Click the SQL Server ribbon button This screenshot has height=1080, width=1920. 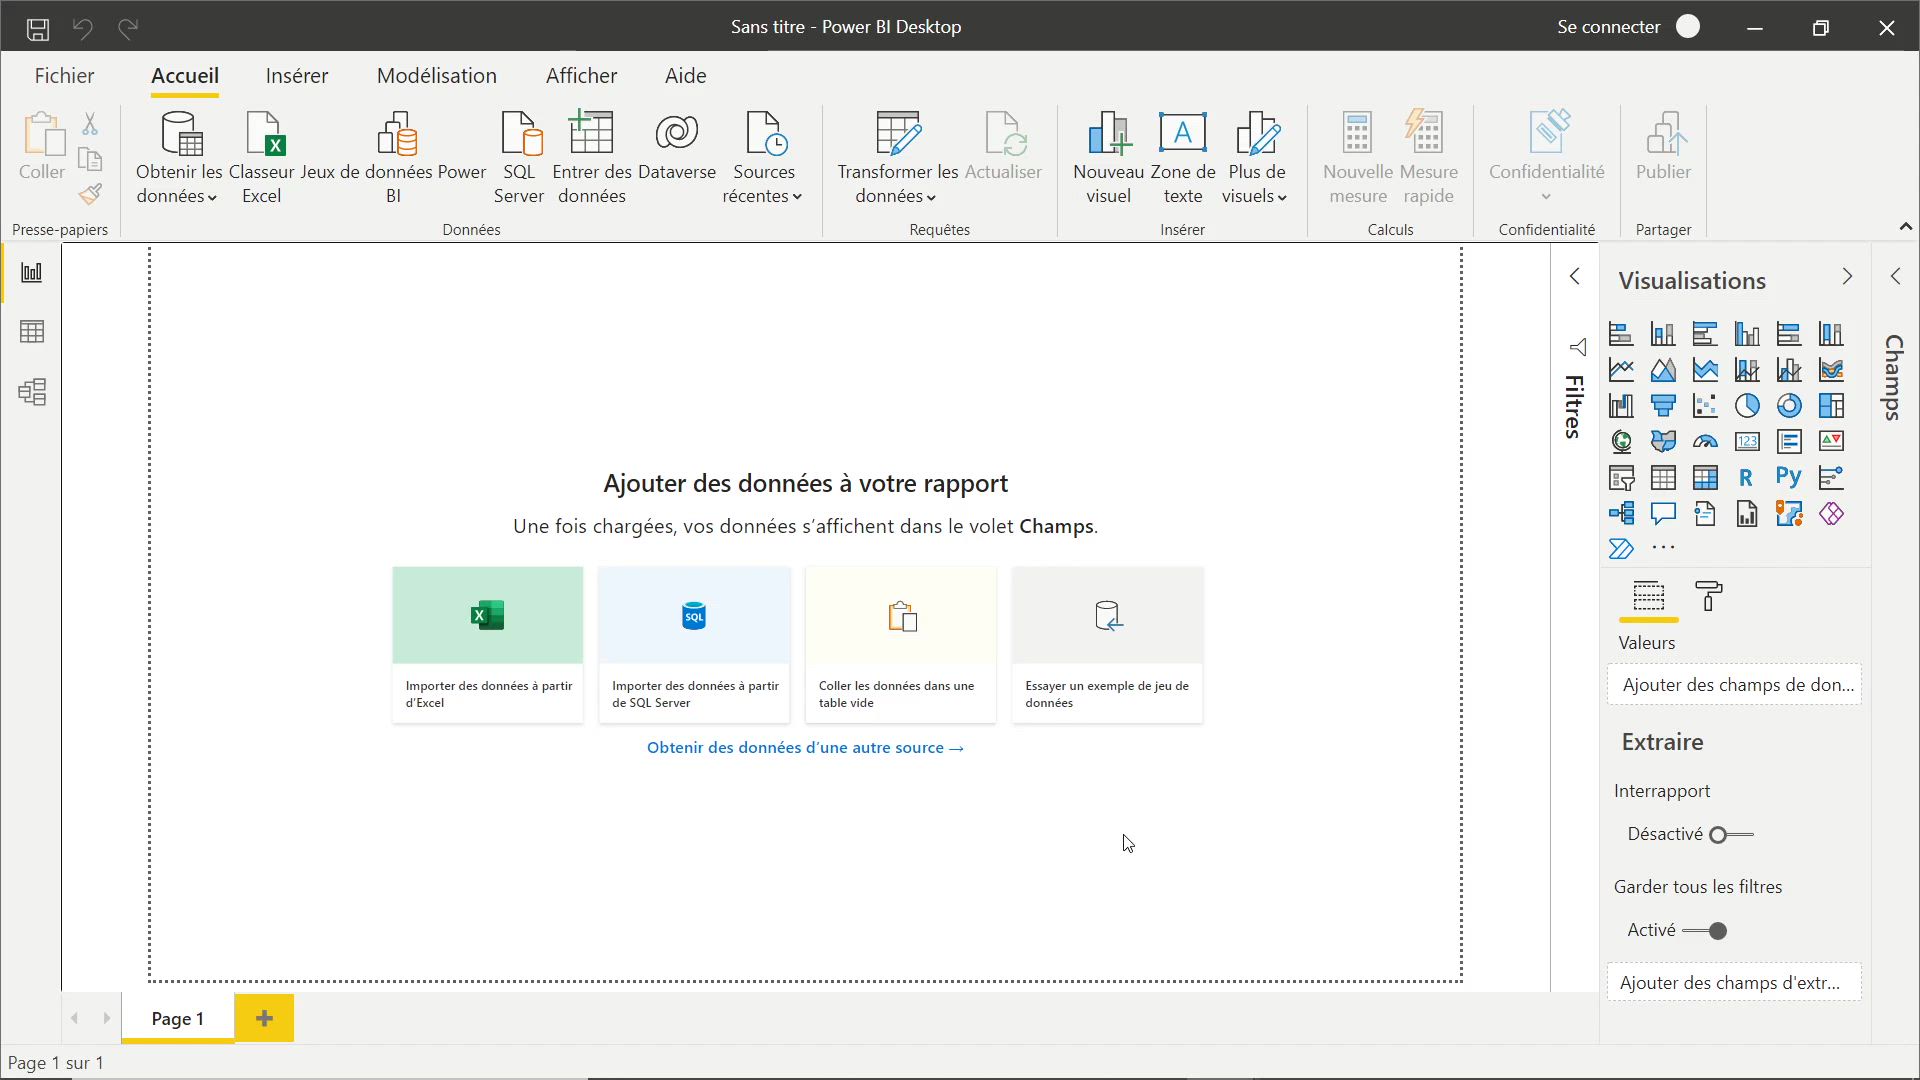519,158
